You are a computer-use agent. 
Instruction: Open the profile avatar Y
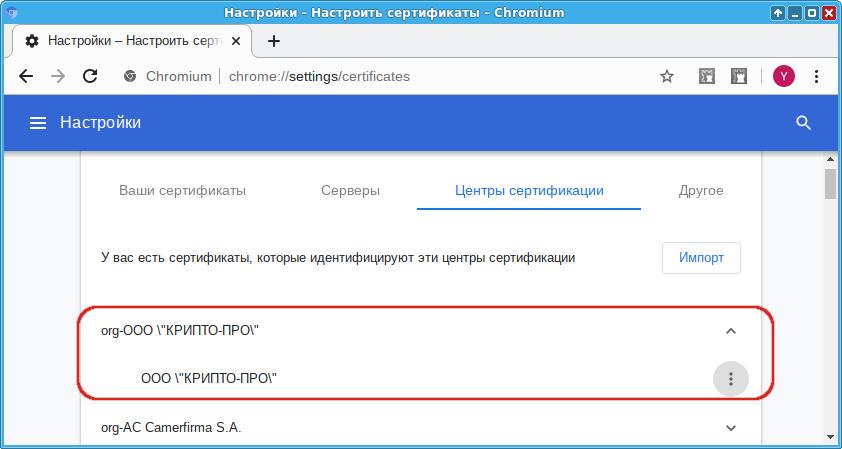point(783,76)
